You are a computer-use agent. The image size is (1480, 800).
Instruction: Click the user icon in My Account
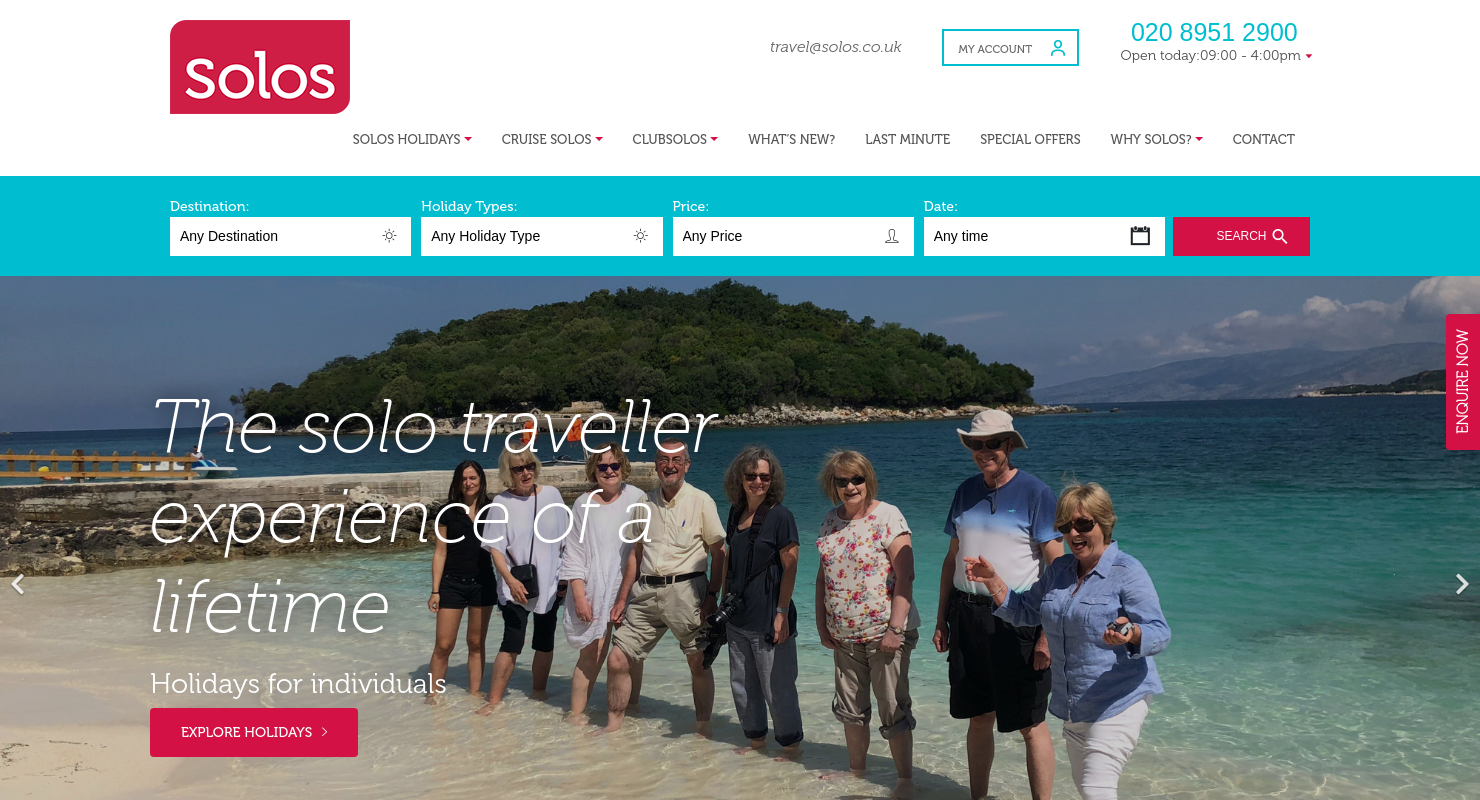pos(1058,48)
